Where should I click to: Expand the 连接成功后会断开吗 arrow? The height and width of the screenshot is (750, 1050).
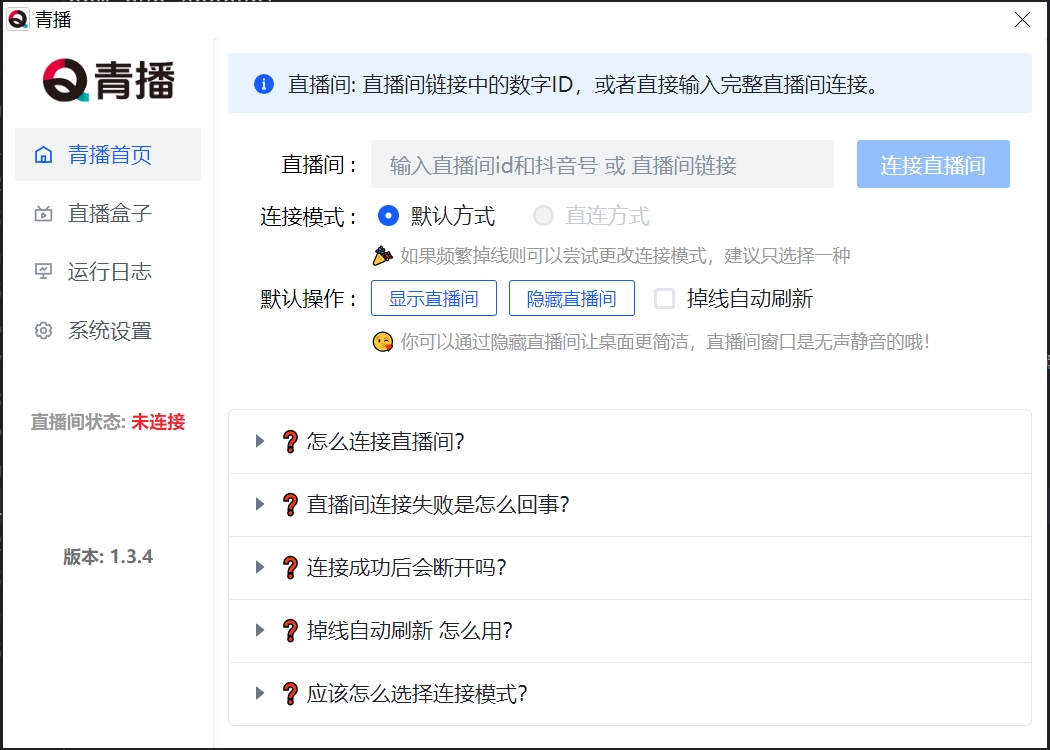[x=260, y=567]
